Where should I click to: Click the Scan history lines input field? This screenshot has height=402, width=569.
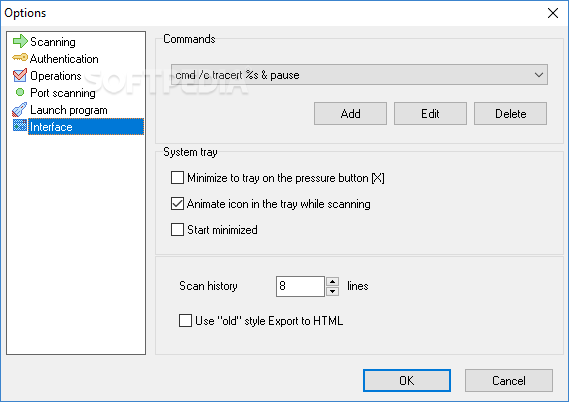point(300,286)
